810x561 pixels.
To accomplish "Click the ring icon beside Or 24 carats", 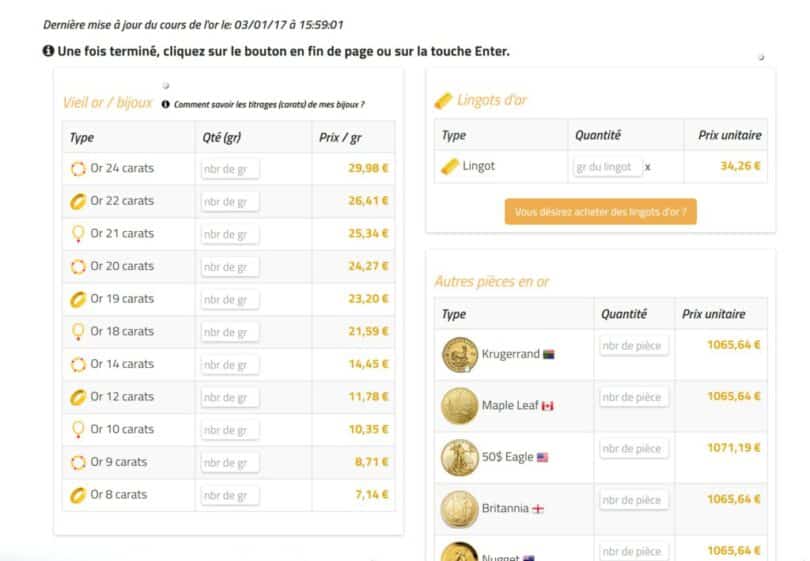I will 78,169.
